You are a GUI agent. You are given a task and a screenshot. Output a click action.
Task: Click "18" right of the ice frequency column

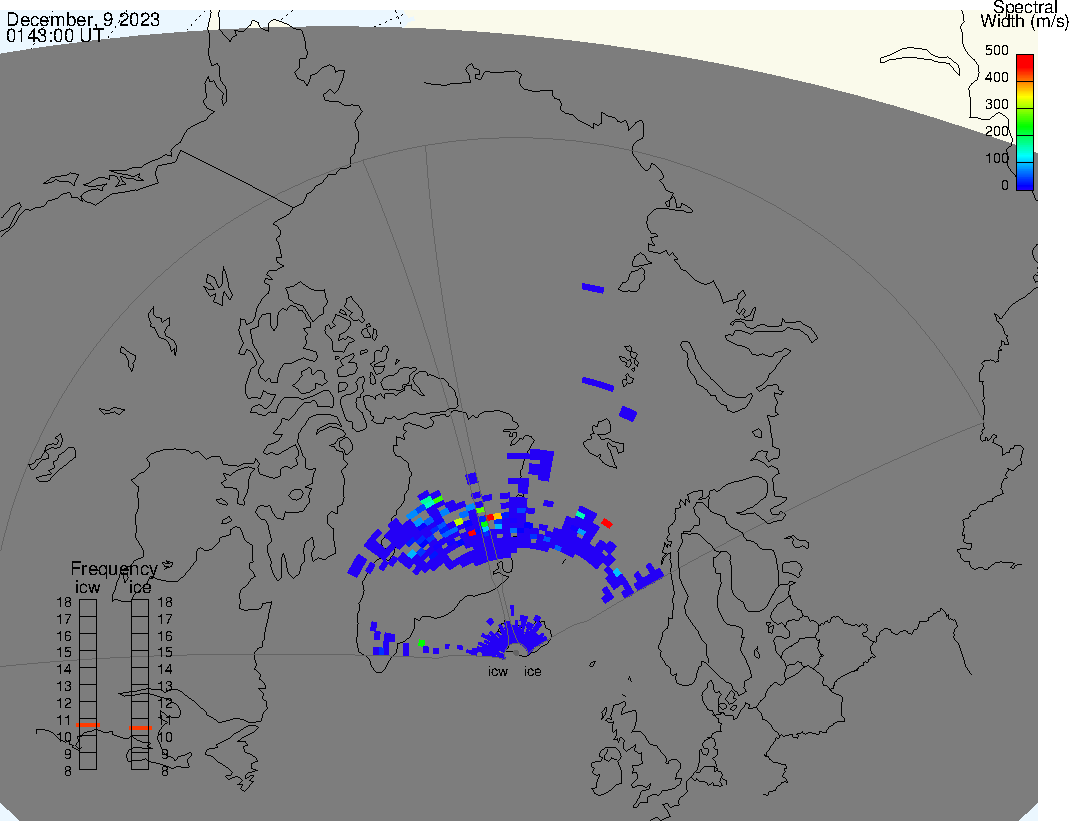(165, 602)
